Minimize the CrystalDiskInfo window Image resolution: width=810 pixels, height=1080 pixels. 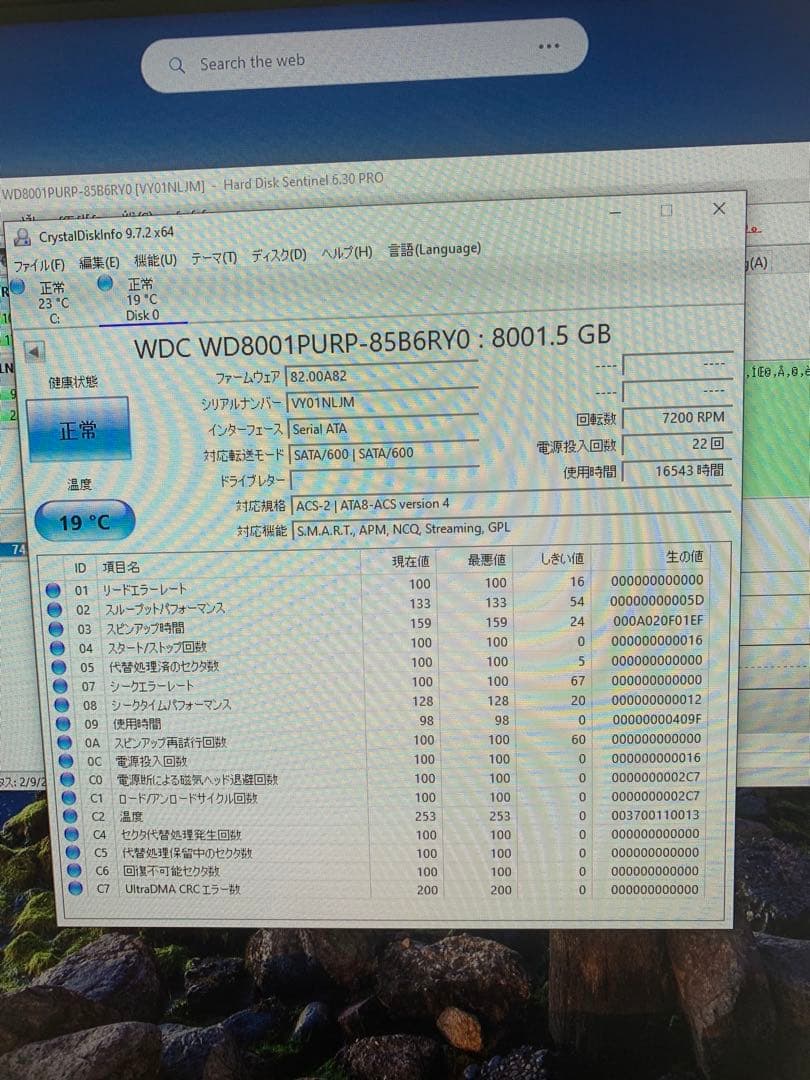point(615,212)
